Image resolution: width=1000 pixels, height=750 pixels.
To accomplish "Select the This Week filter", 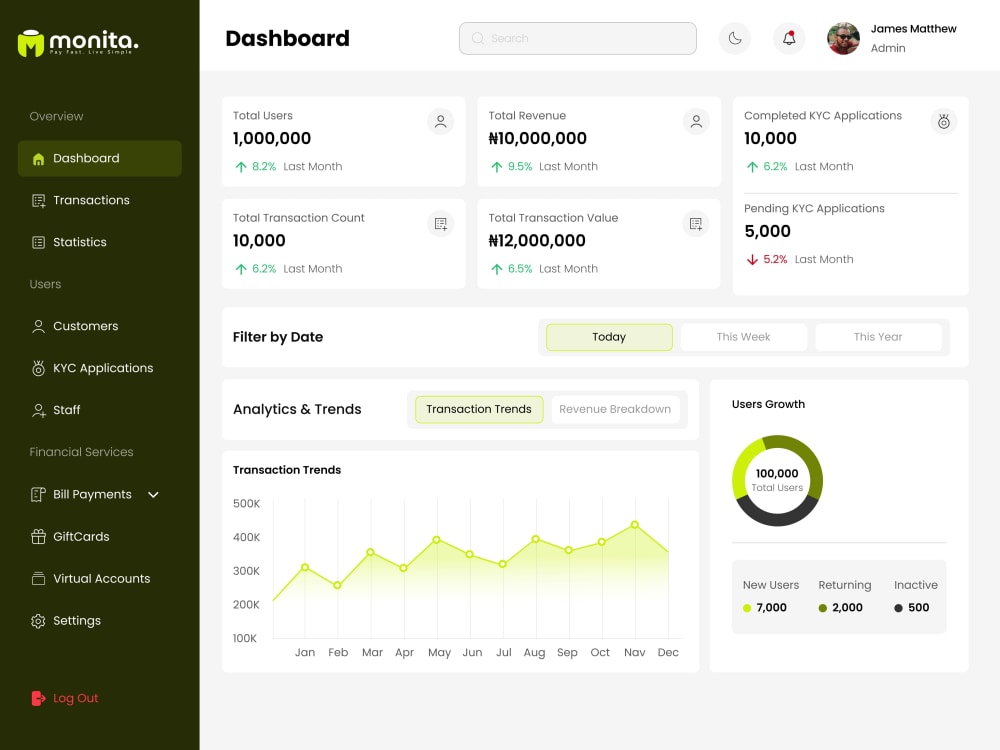I will tap(744, 337).
